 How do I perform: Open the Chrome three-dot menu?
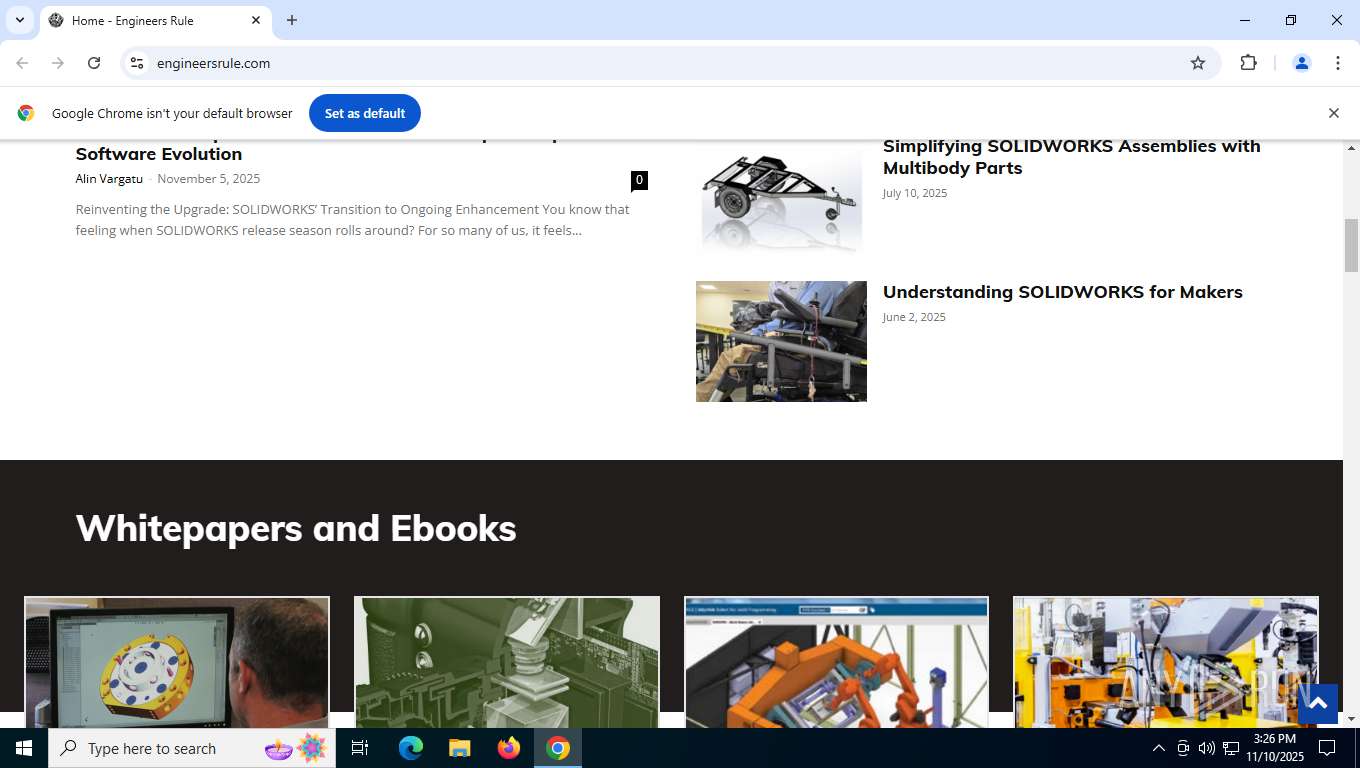click(x=1338, y=63)
